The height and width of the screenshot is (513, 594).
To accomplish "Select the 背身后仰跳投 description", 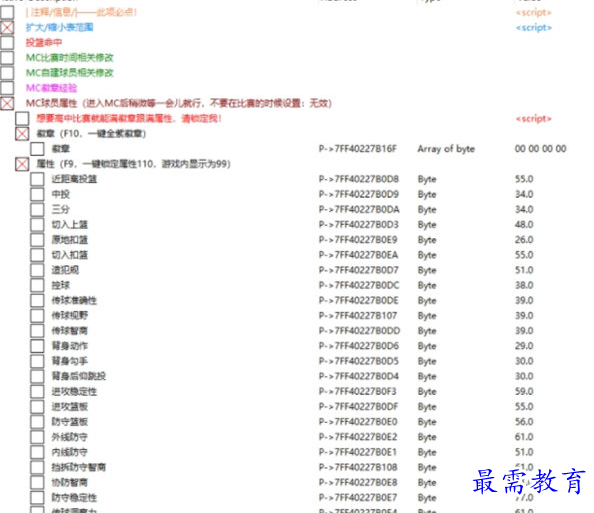I will coord(79,376).
